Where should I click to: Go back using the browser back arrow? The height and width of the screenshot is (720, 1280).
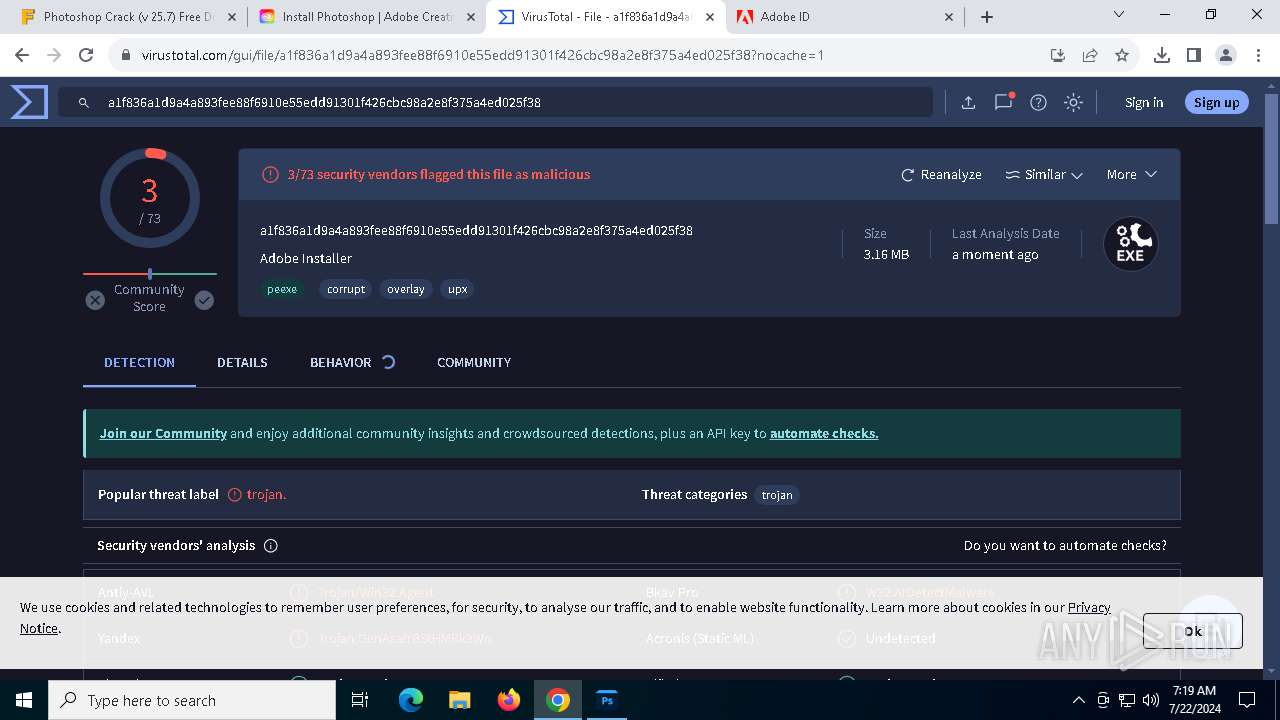coord(22,55)
